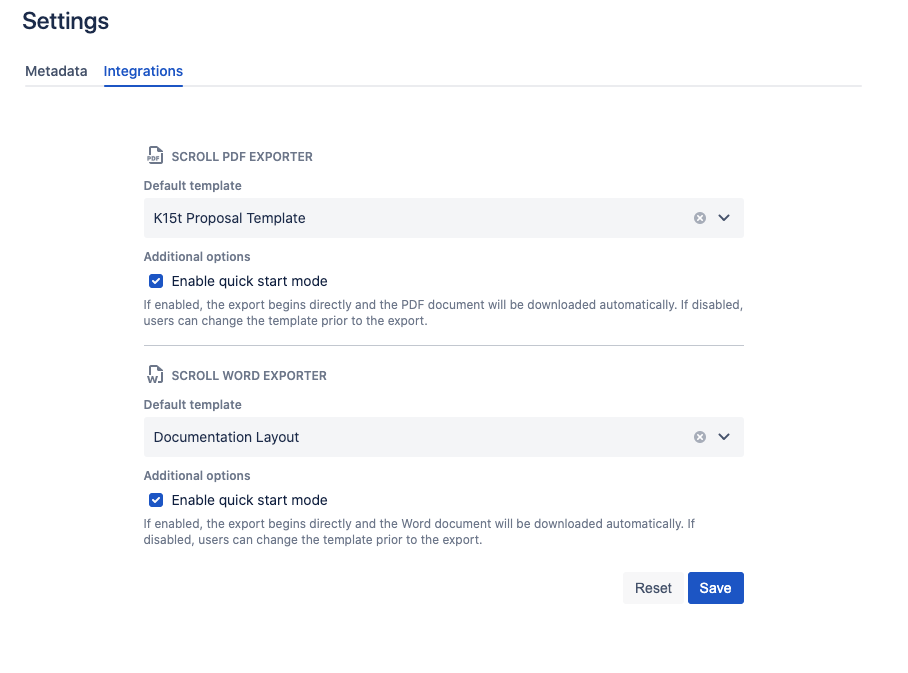The image size is (908, 673).
Task: Clear the K15t Proposal Template selection
Action: pyautogui.click(x=700, y=218)
